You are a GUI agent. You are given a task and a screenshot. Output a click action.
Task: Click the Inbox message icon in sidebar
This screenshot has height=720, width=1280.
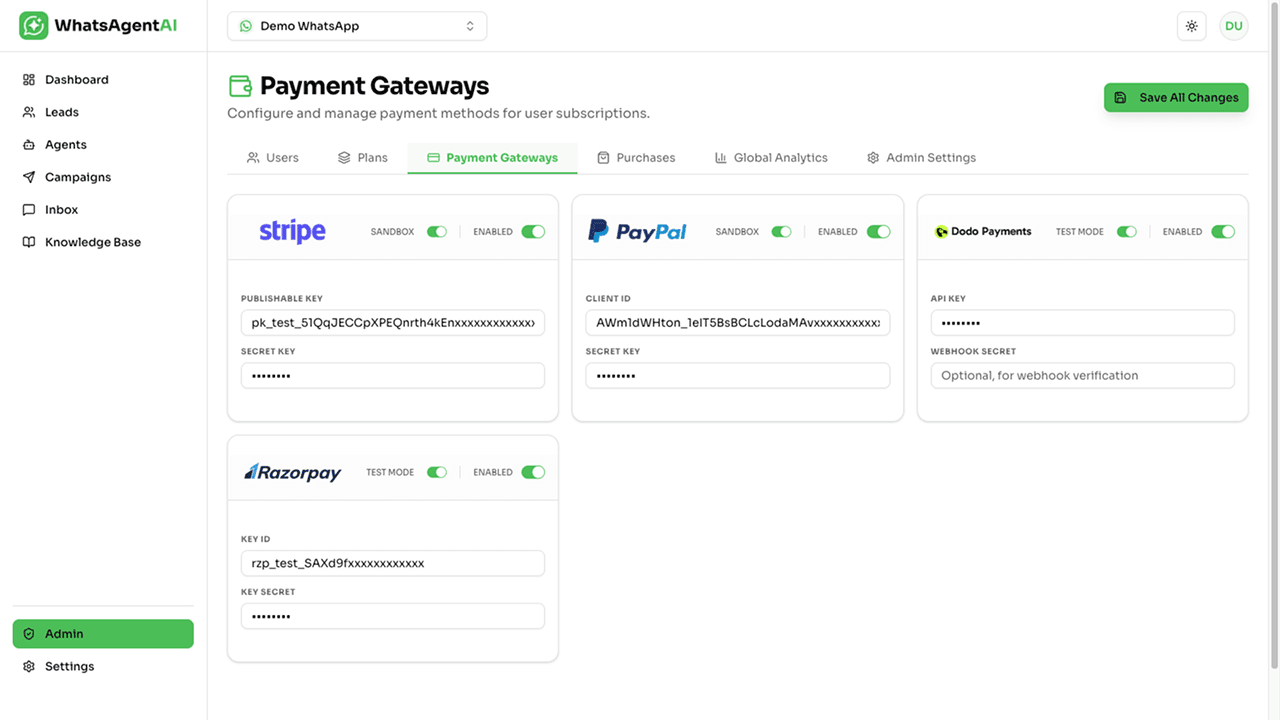[x=29, y=210]
